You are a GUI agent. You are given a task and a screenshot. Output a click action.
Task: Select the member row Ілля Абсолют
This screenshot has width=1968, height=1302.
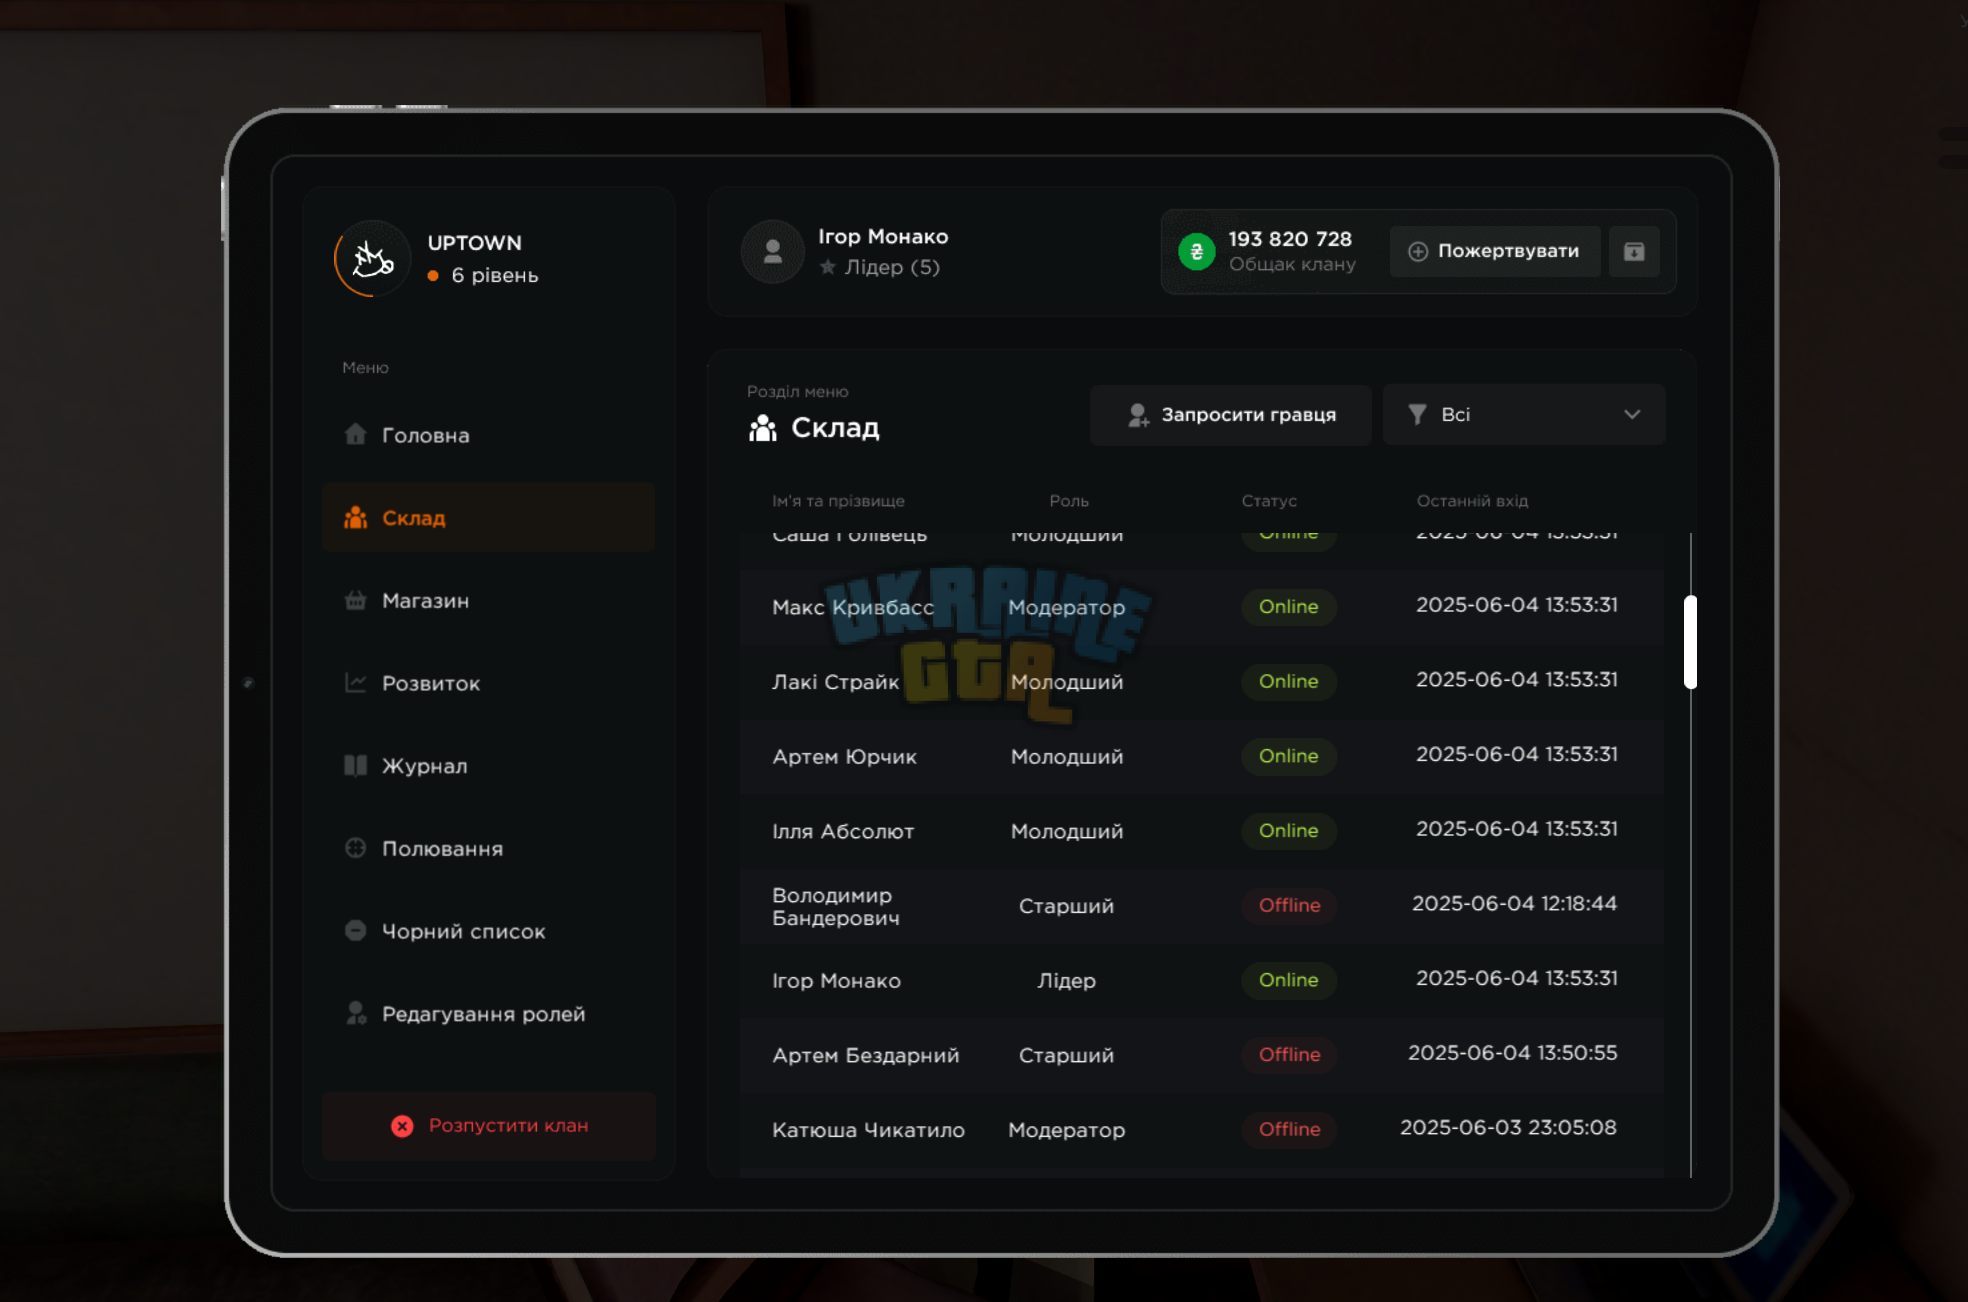(1202, 831)
